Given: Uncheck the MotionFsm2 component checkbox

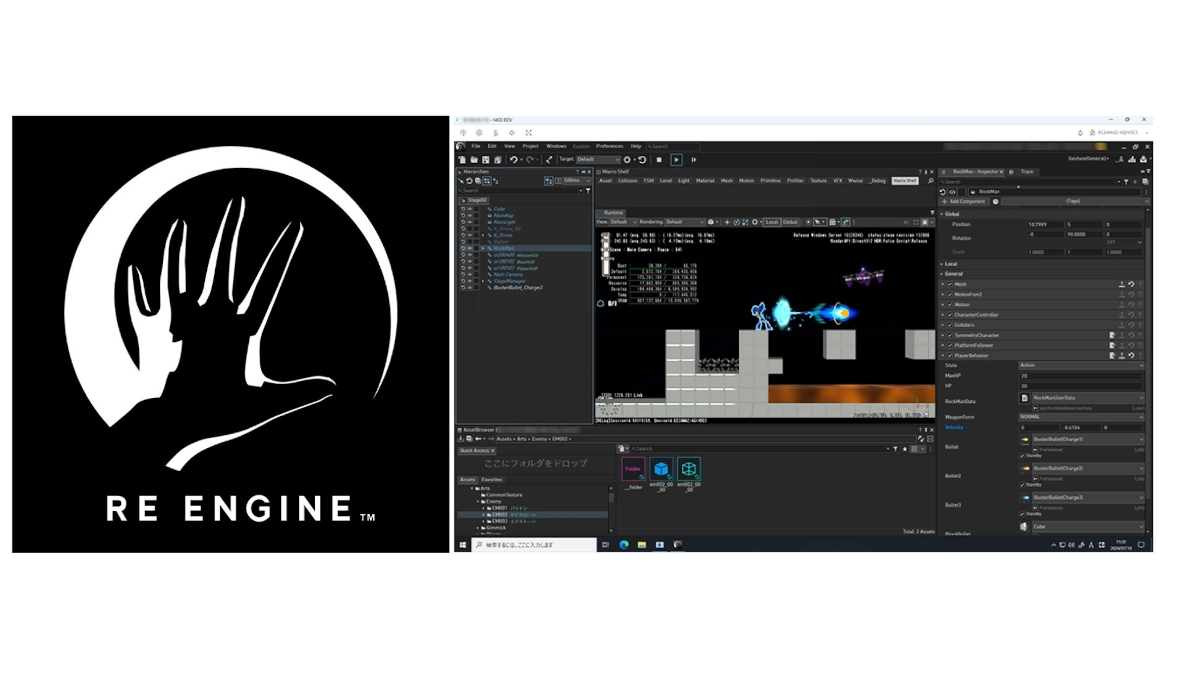Looking at the screenshot, I should [x=950, y=294].
